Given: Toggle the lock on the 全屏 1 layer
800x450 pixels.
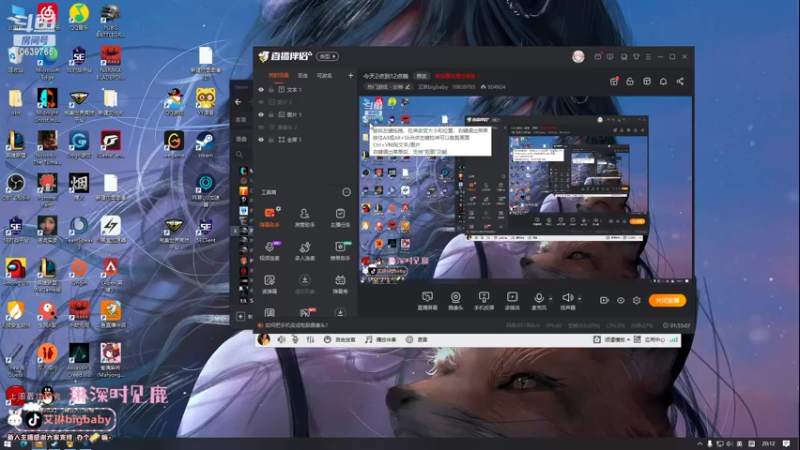Looking at the screenshot, I should (271, 140).
